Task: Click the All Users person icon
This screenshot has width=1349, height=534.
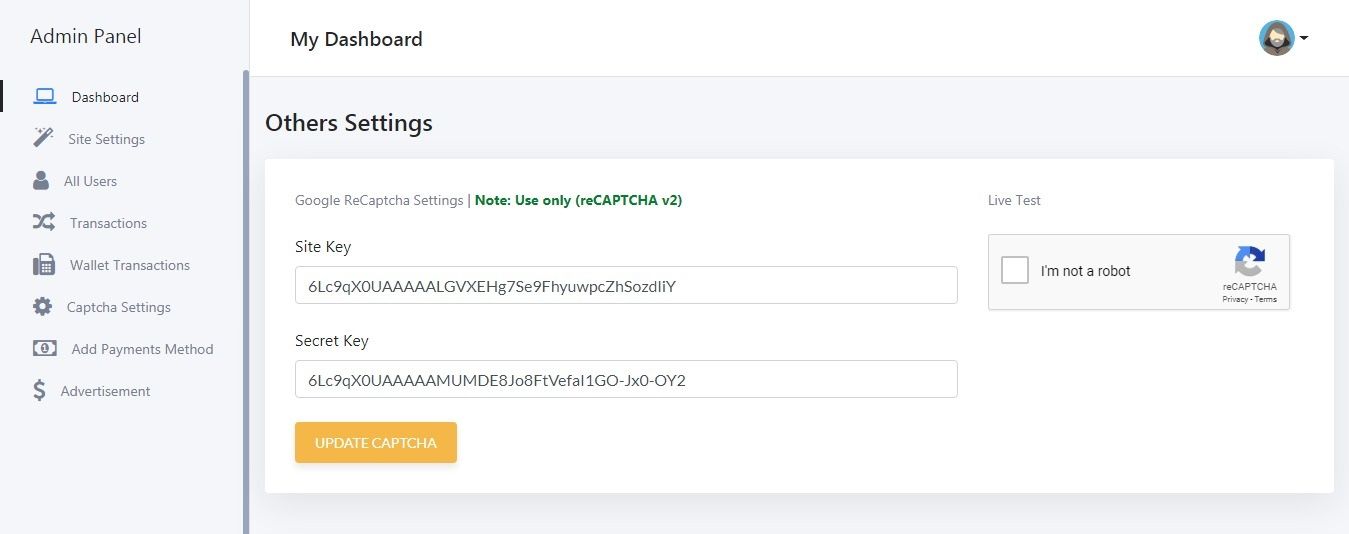Action: click(41, 180)
